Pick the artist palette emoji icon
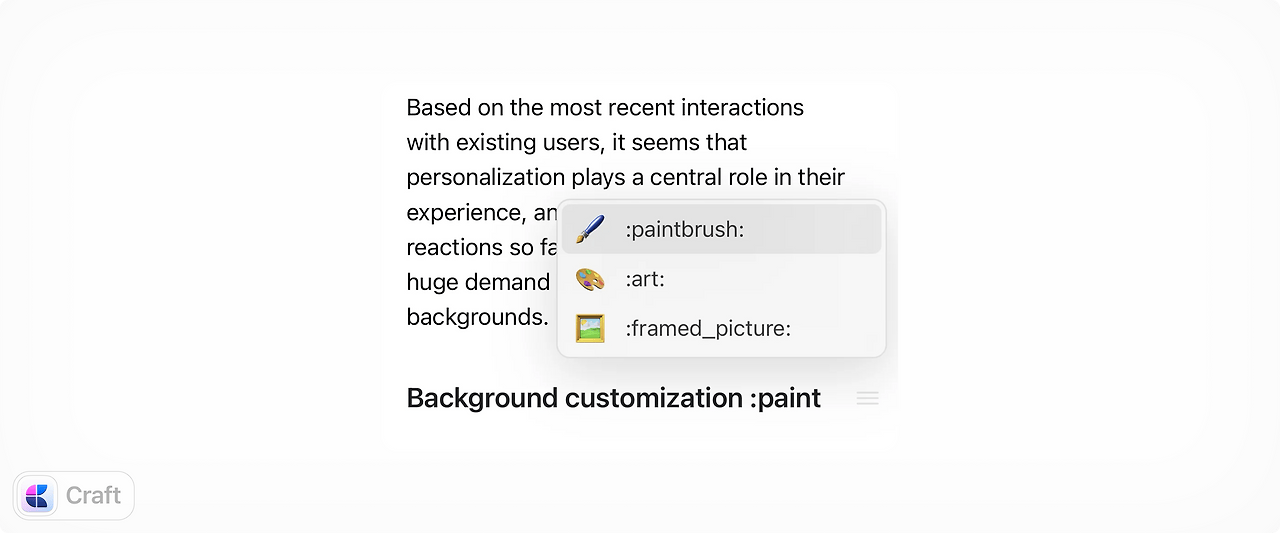 (x=590, y=279)
